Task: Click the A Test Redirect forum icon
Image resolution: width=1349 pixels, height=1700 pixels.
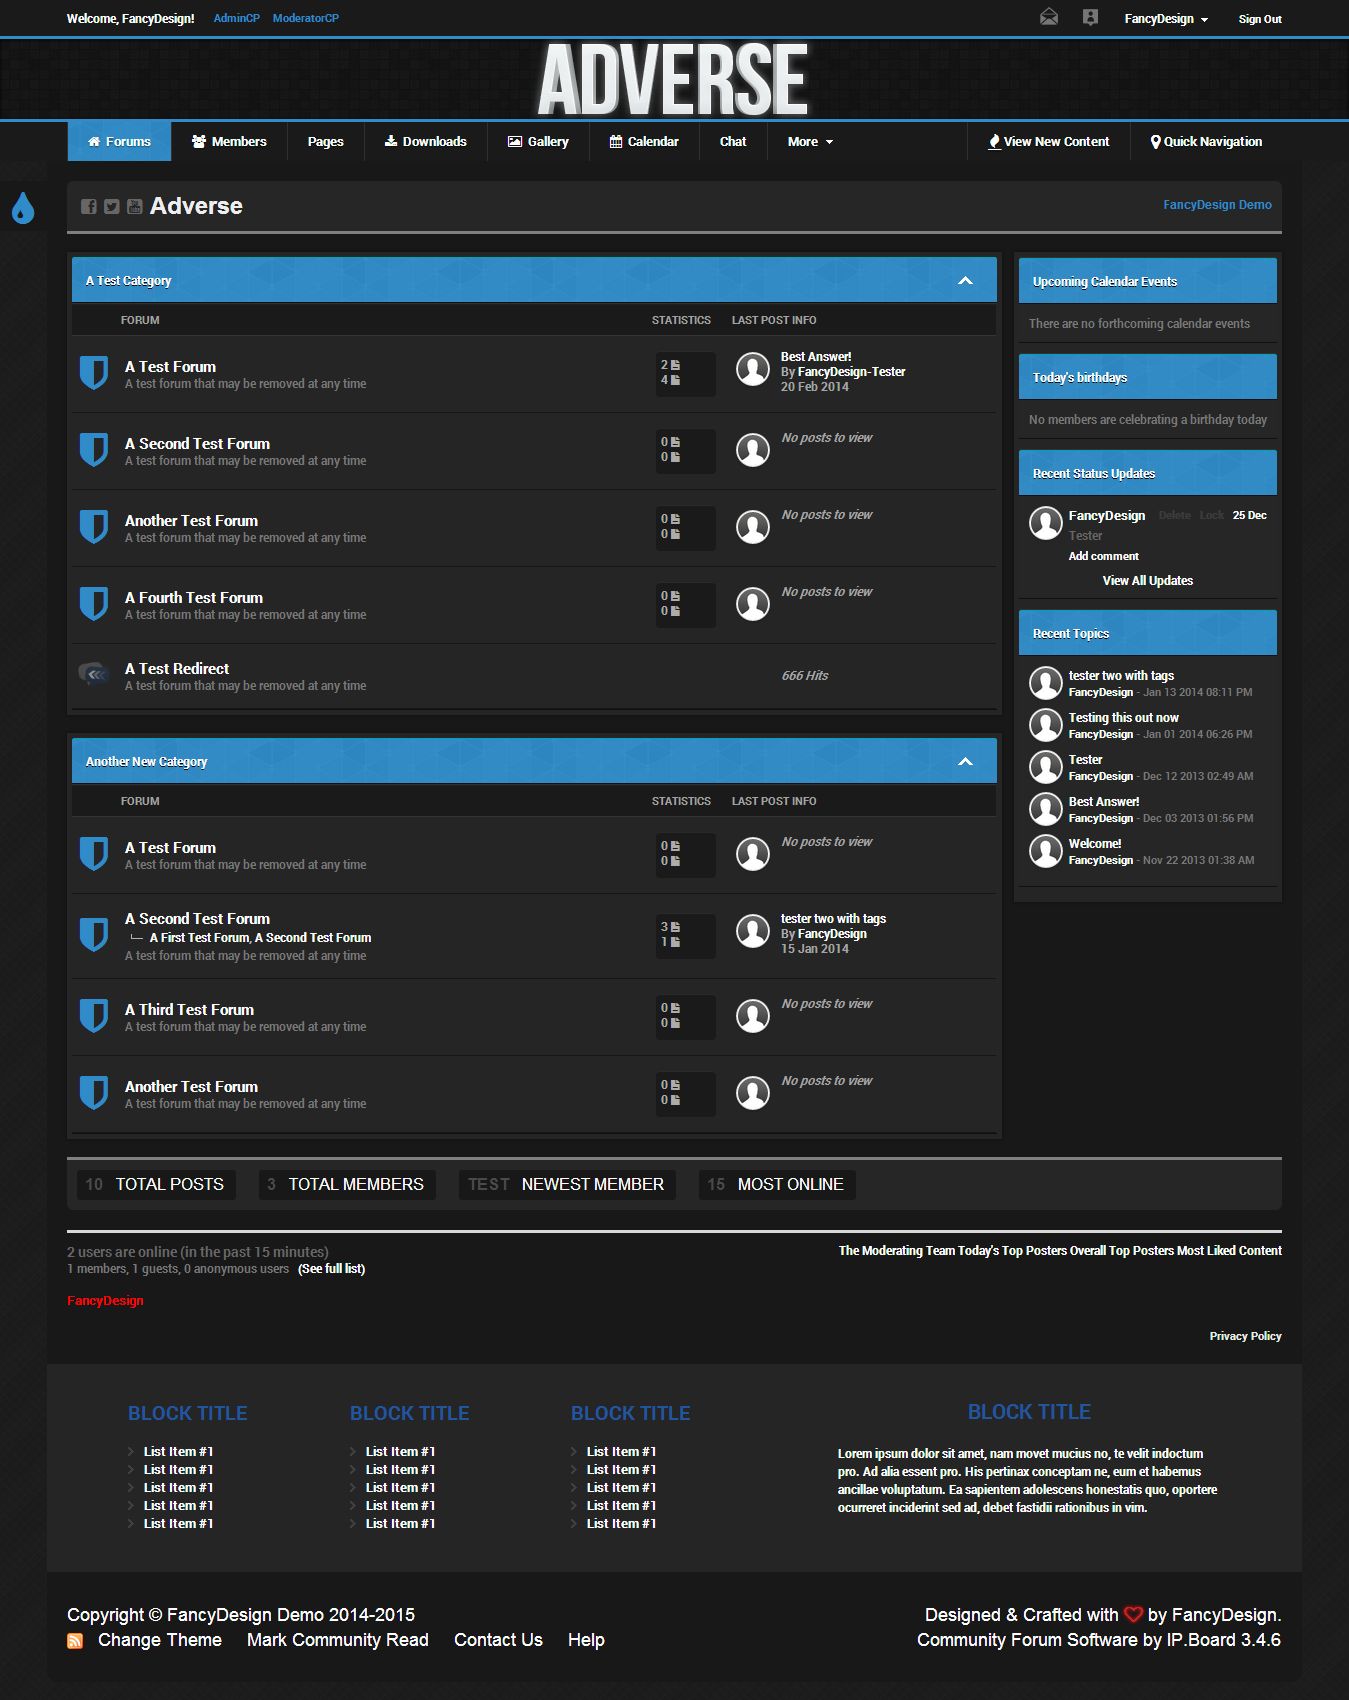Action: point(93,675)
